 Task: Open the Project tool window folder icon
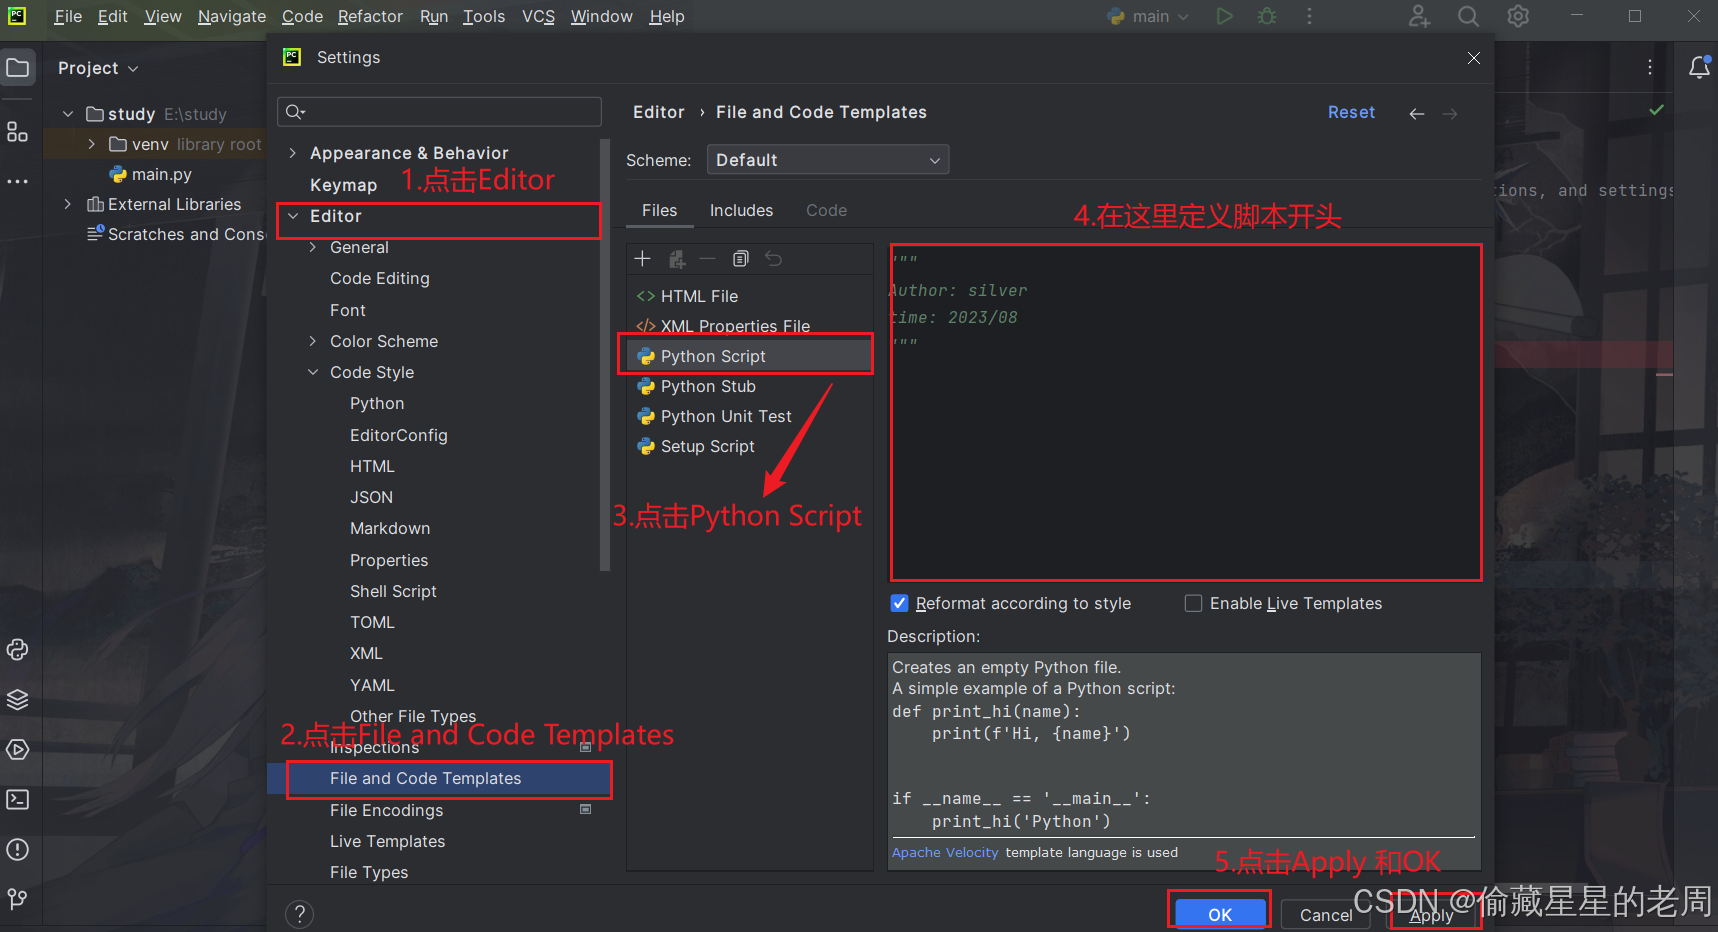(18, 68)
